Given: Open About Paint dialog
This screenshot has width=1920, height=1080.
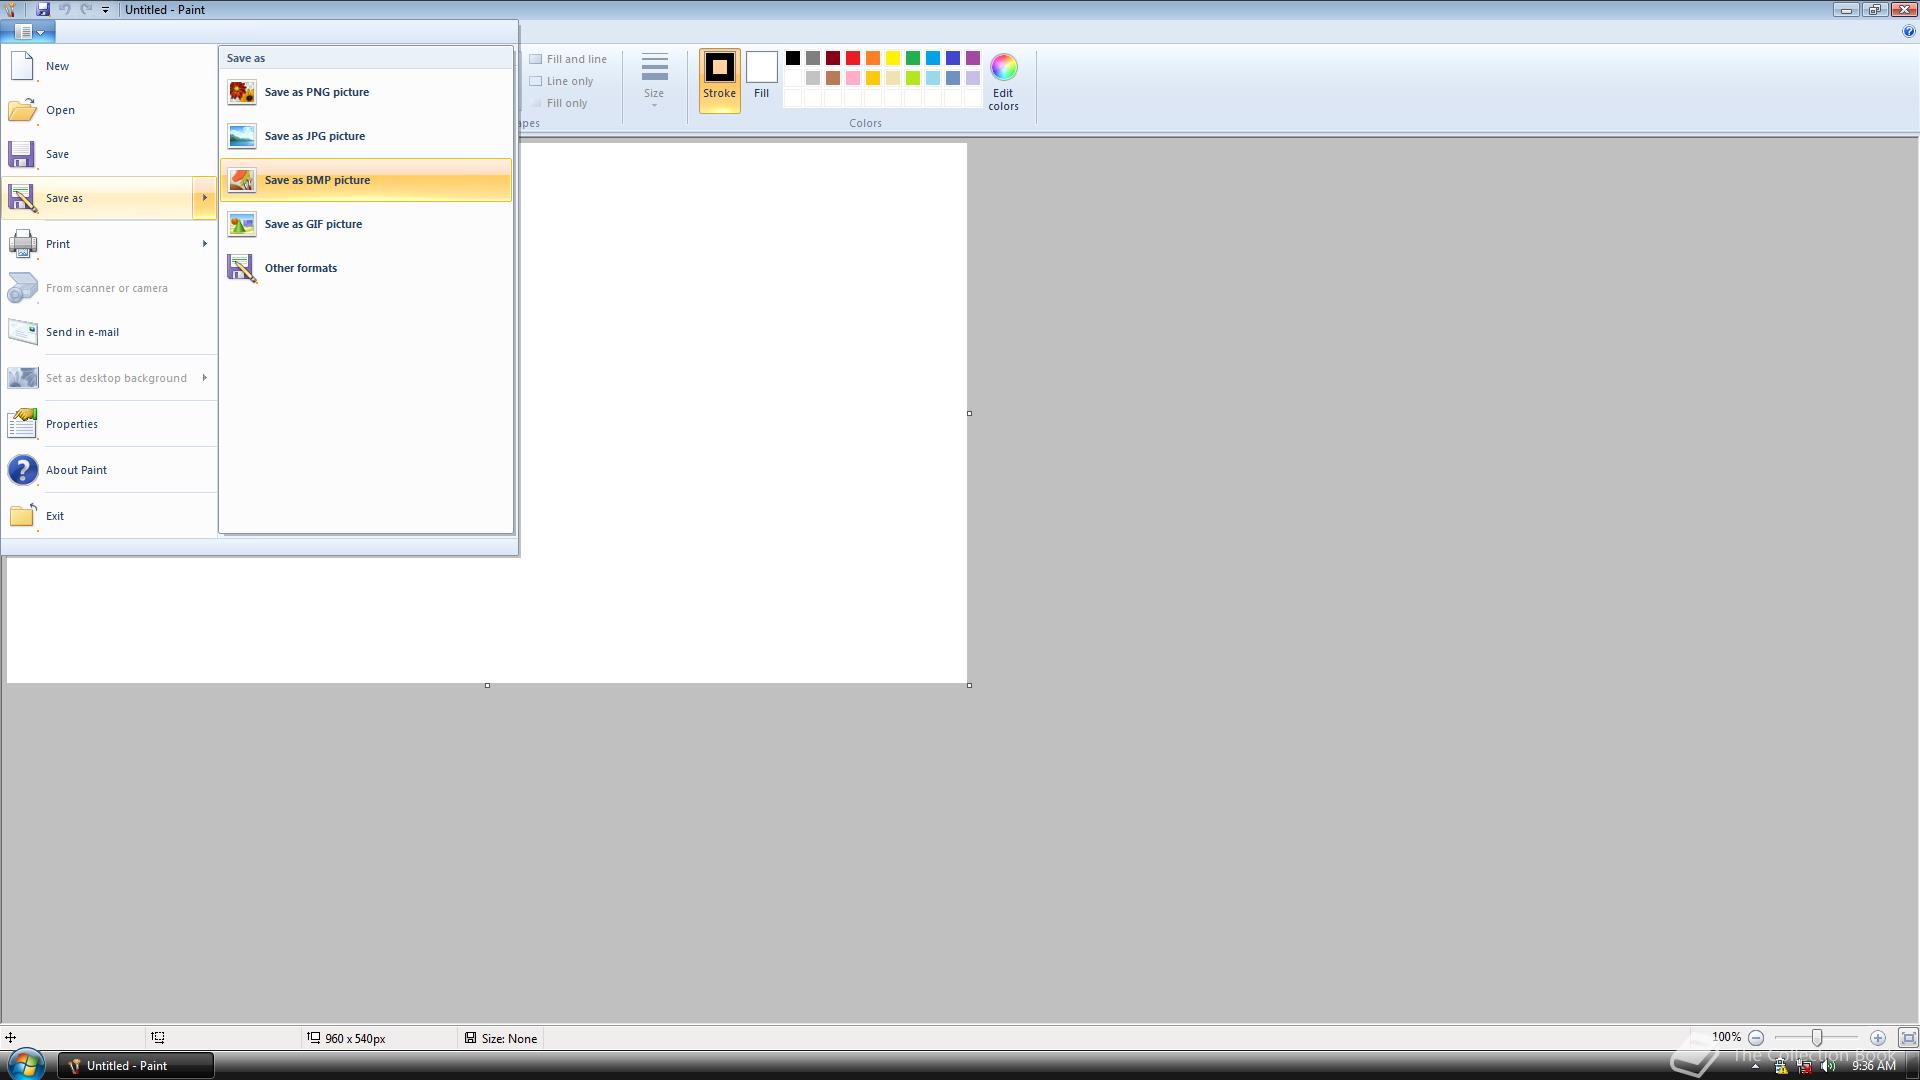Looking at the screenshot, I should (x=109, y=470).
